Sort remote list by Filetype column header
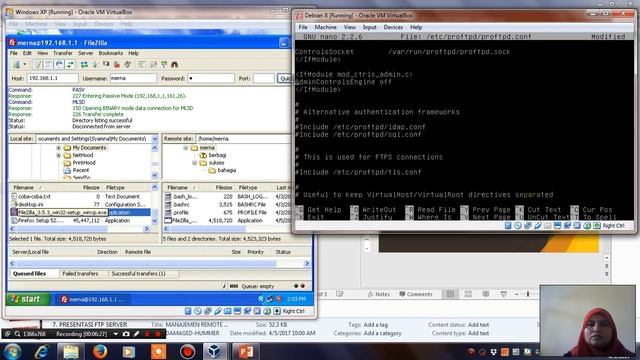Viewport: 640px width, 360px height. 248,187
